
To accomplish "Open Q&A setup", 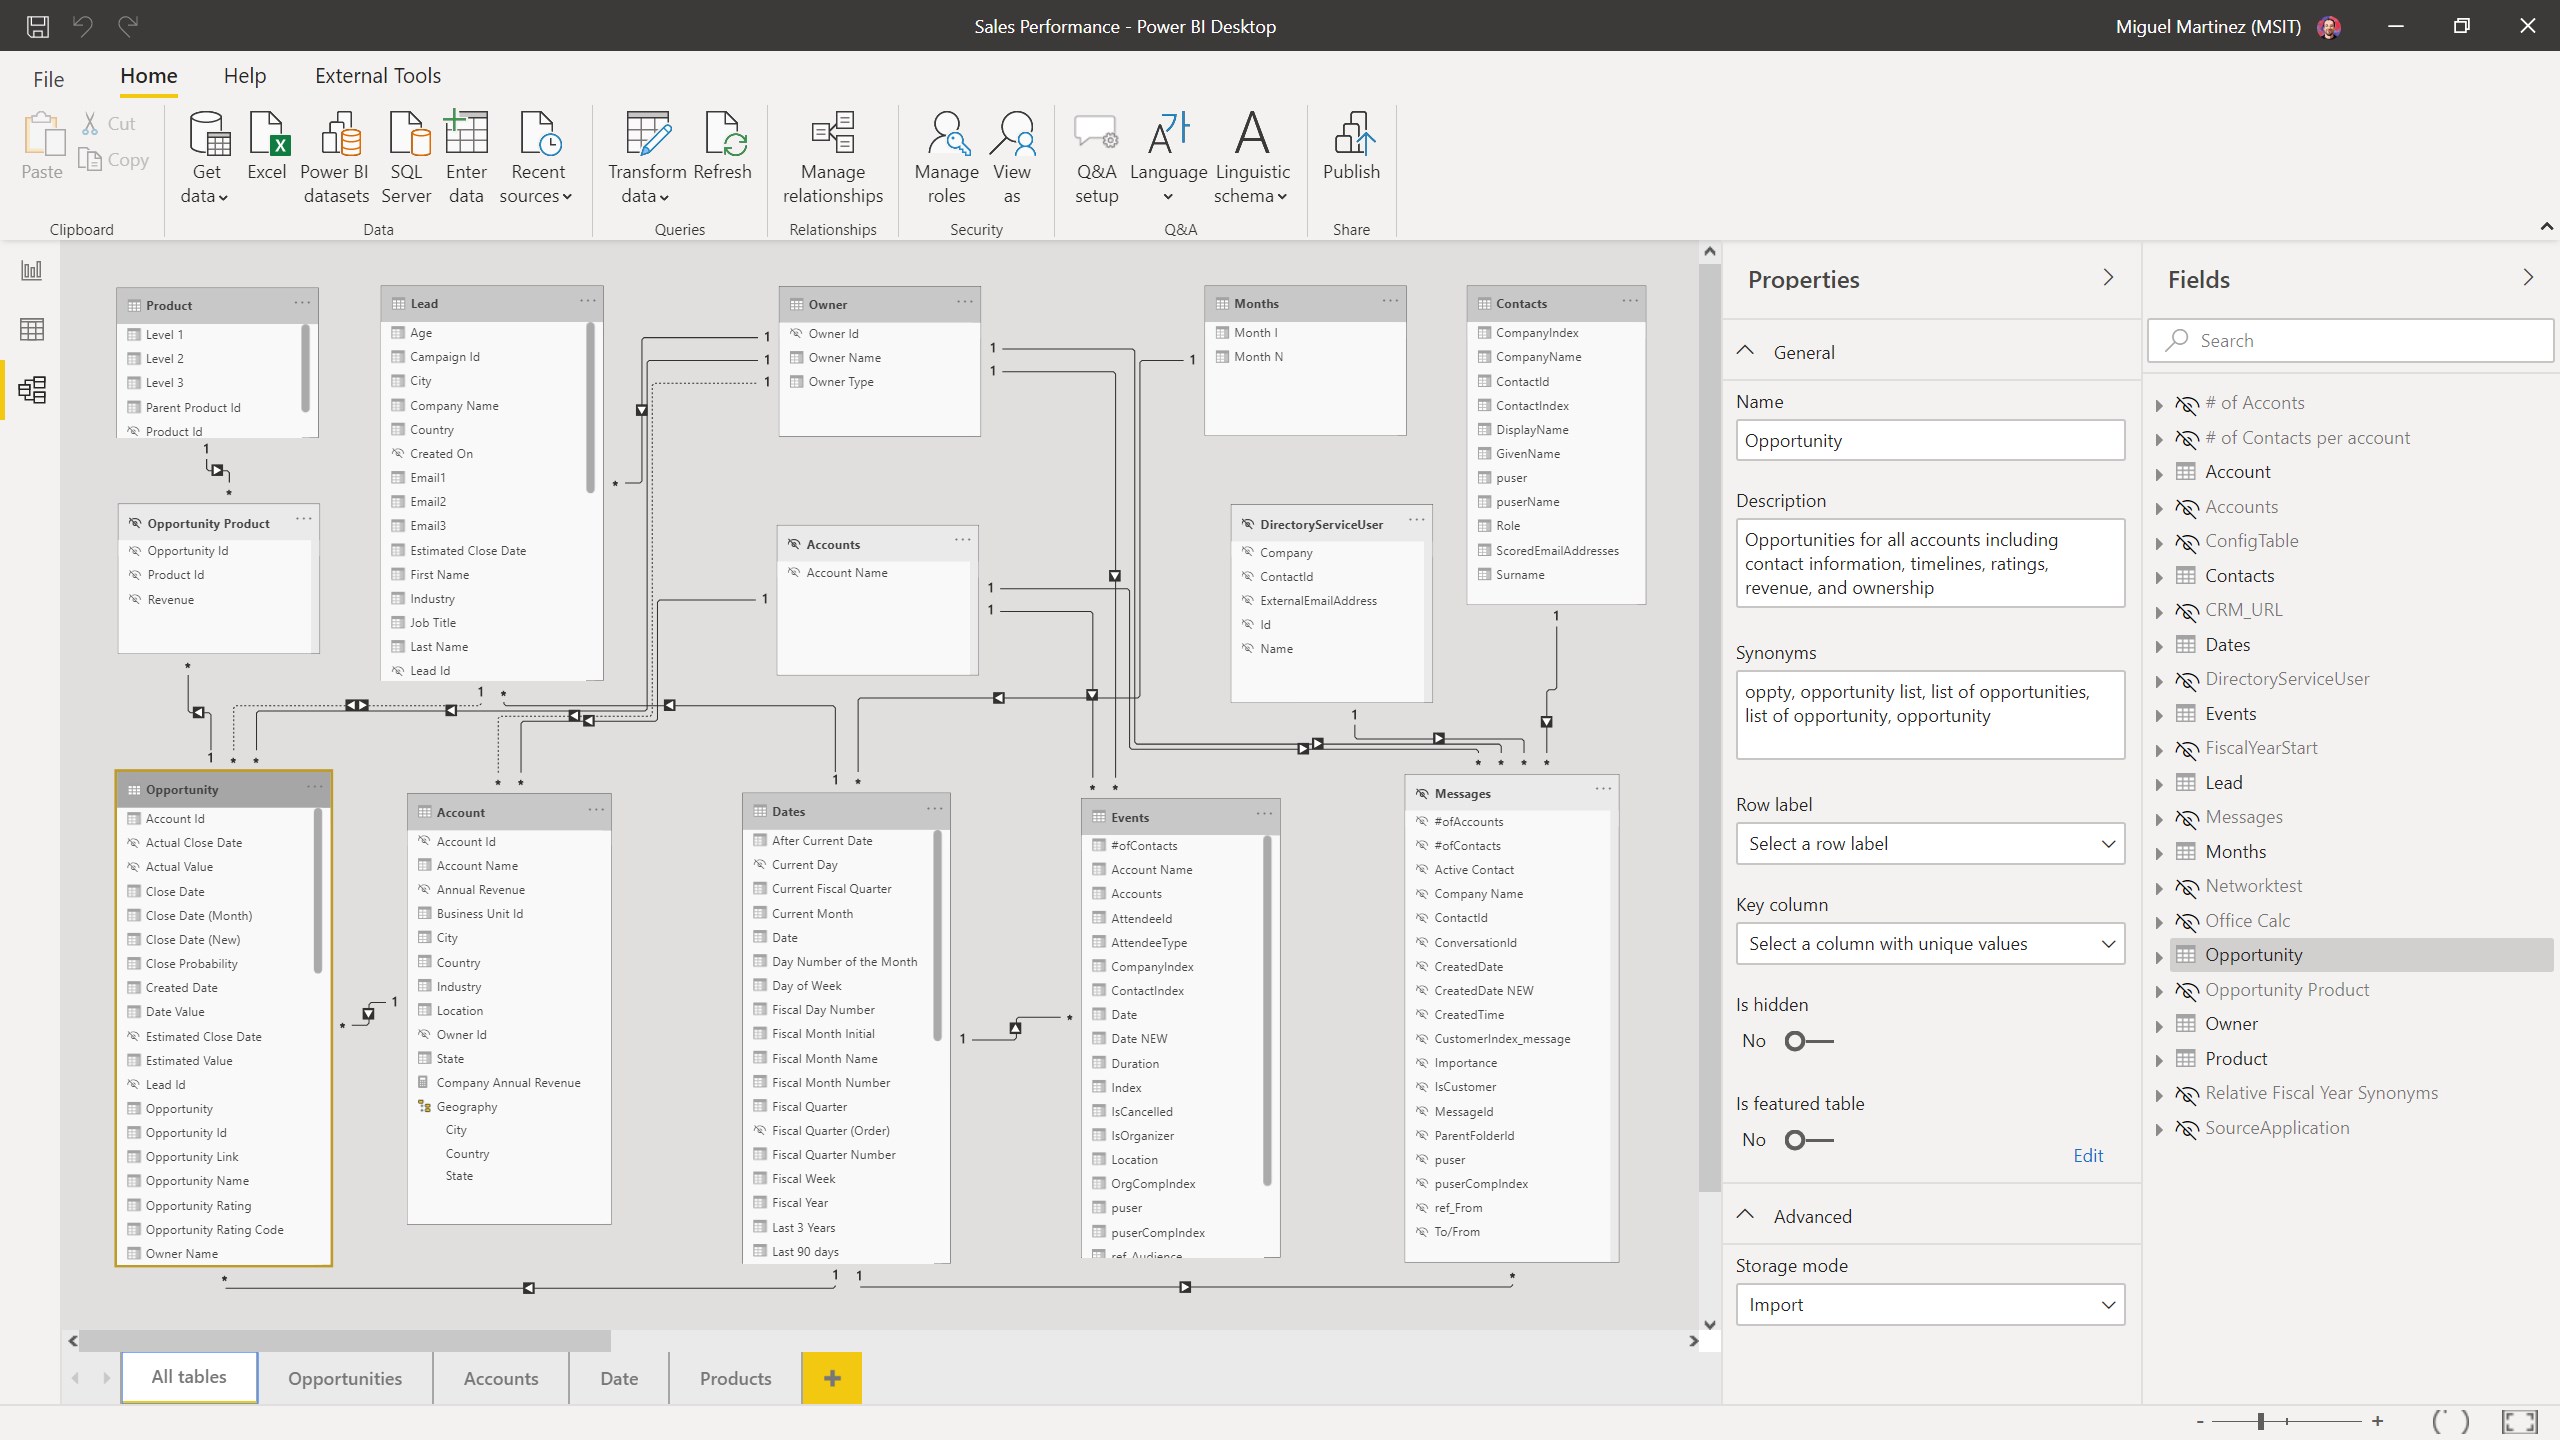I will tap(1095, 155).
